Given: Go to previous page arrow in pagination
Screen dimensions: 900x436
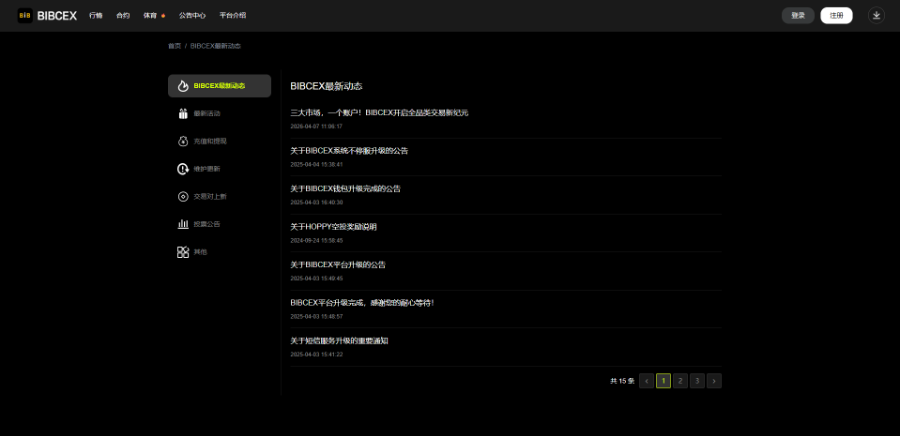Looking at the screenshot, I should [646, 380].
